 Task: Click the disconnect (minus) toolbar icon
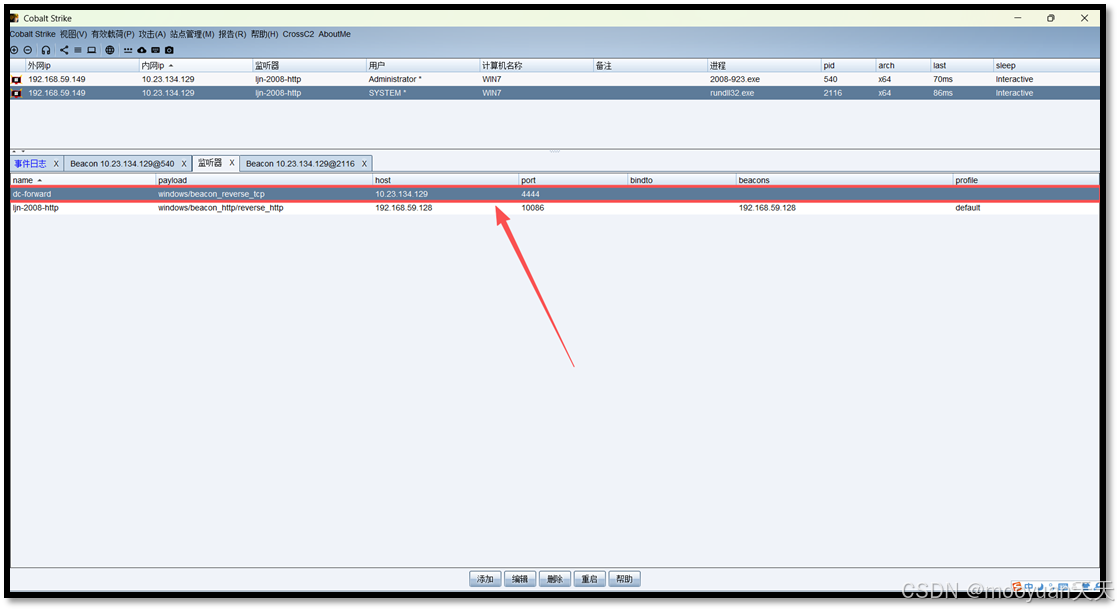28,50
